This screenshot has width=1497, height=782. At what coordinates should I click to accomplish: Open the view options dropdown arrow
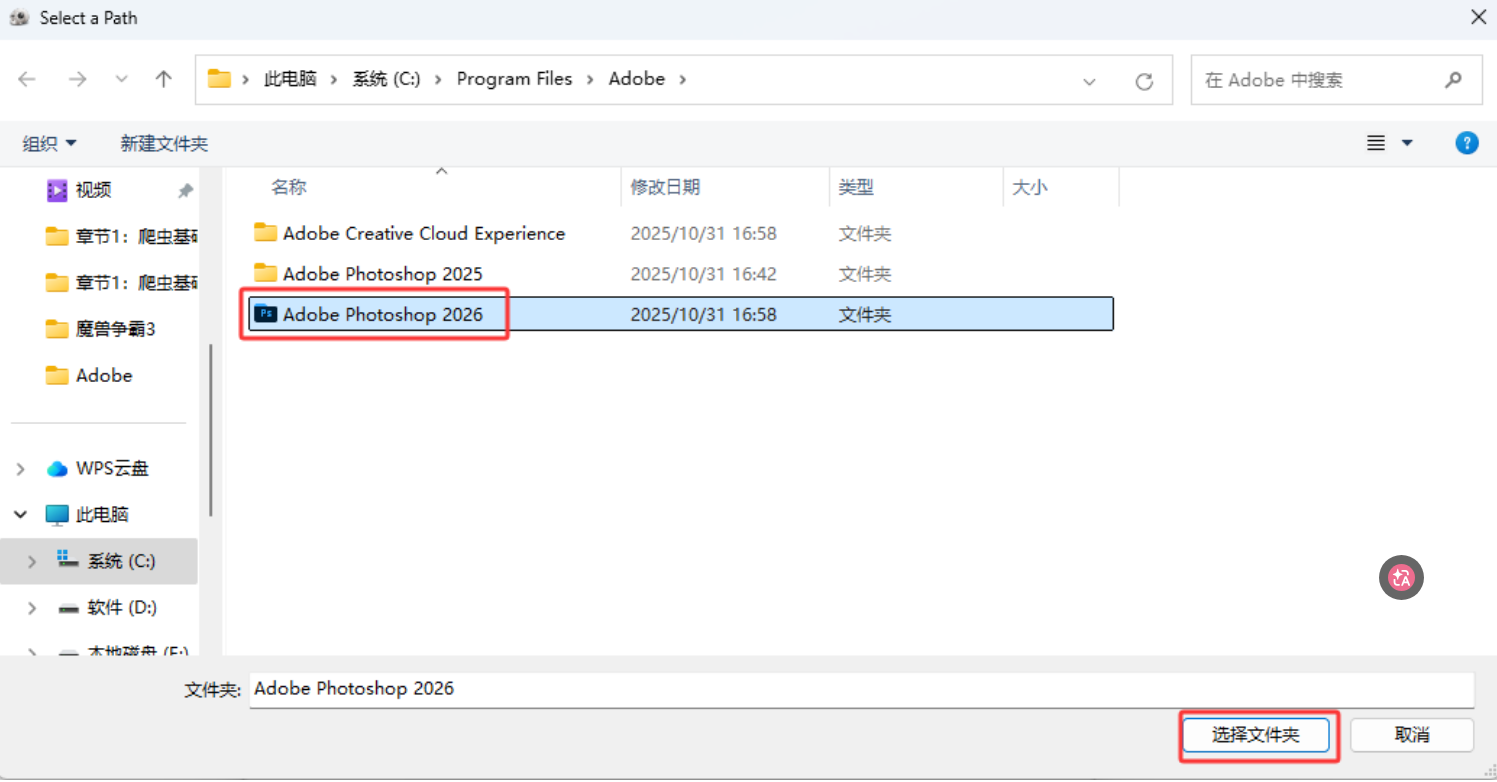pyautogui.click(x=1407, y=144)
